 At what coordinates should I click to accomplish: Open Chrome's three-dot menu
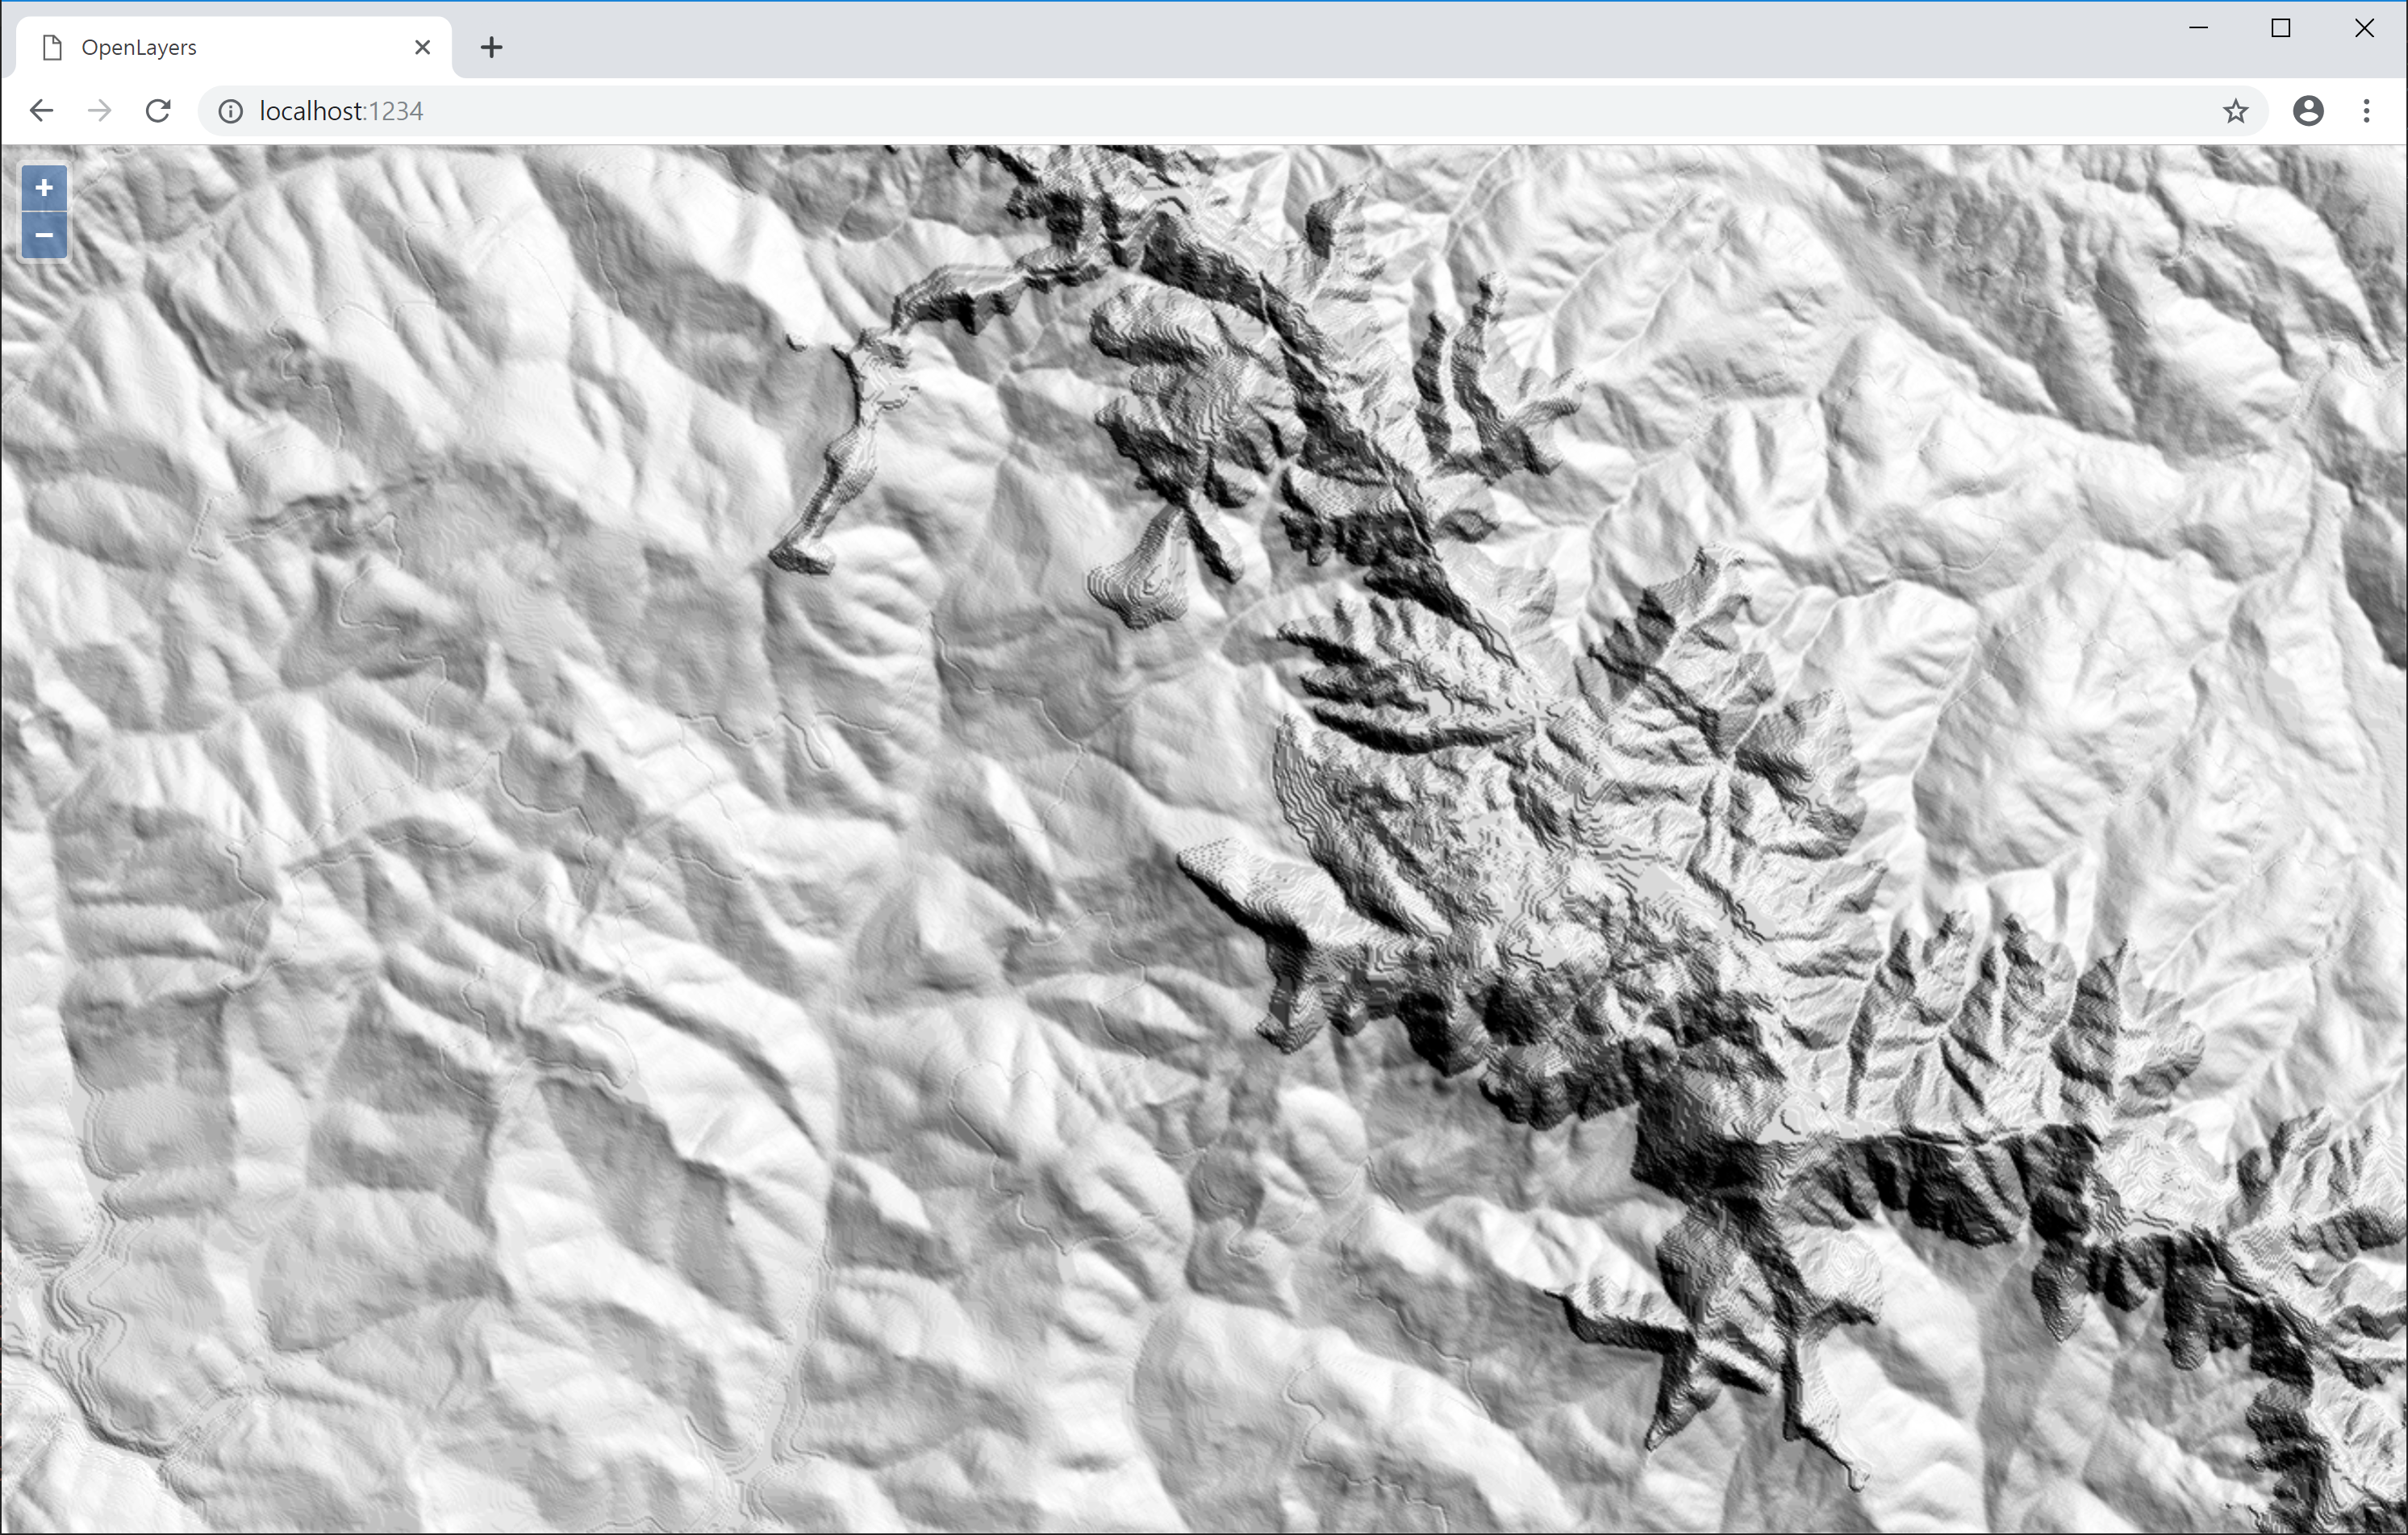click(2366, 111)
